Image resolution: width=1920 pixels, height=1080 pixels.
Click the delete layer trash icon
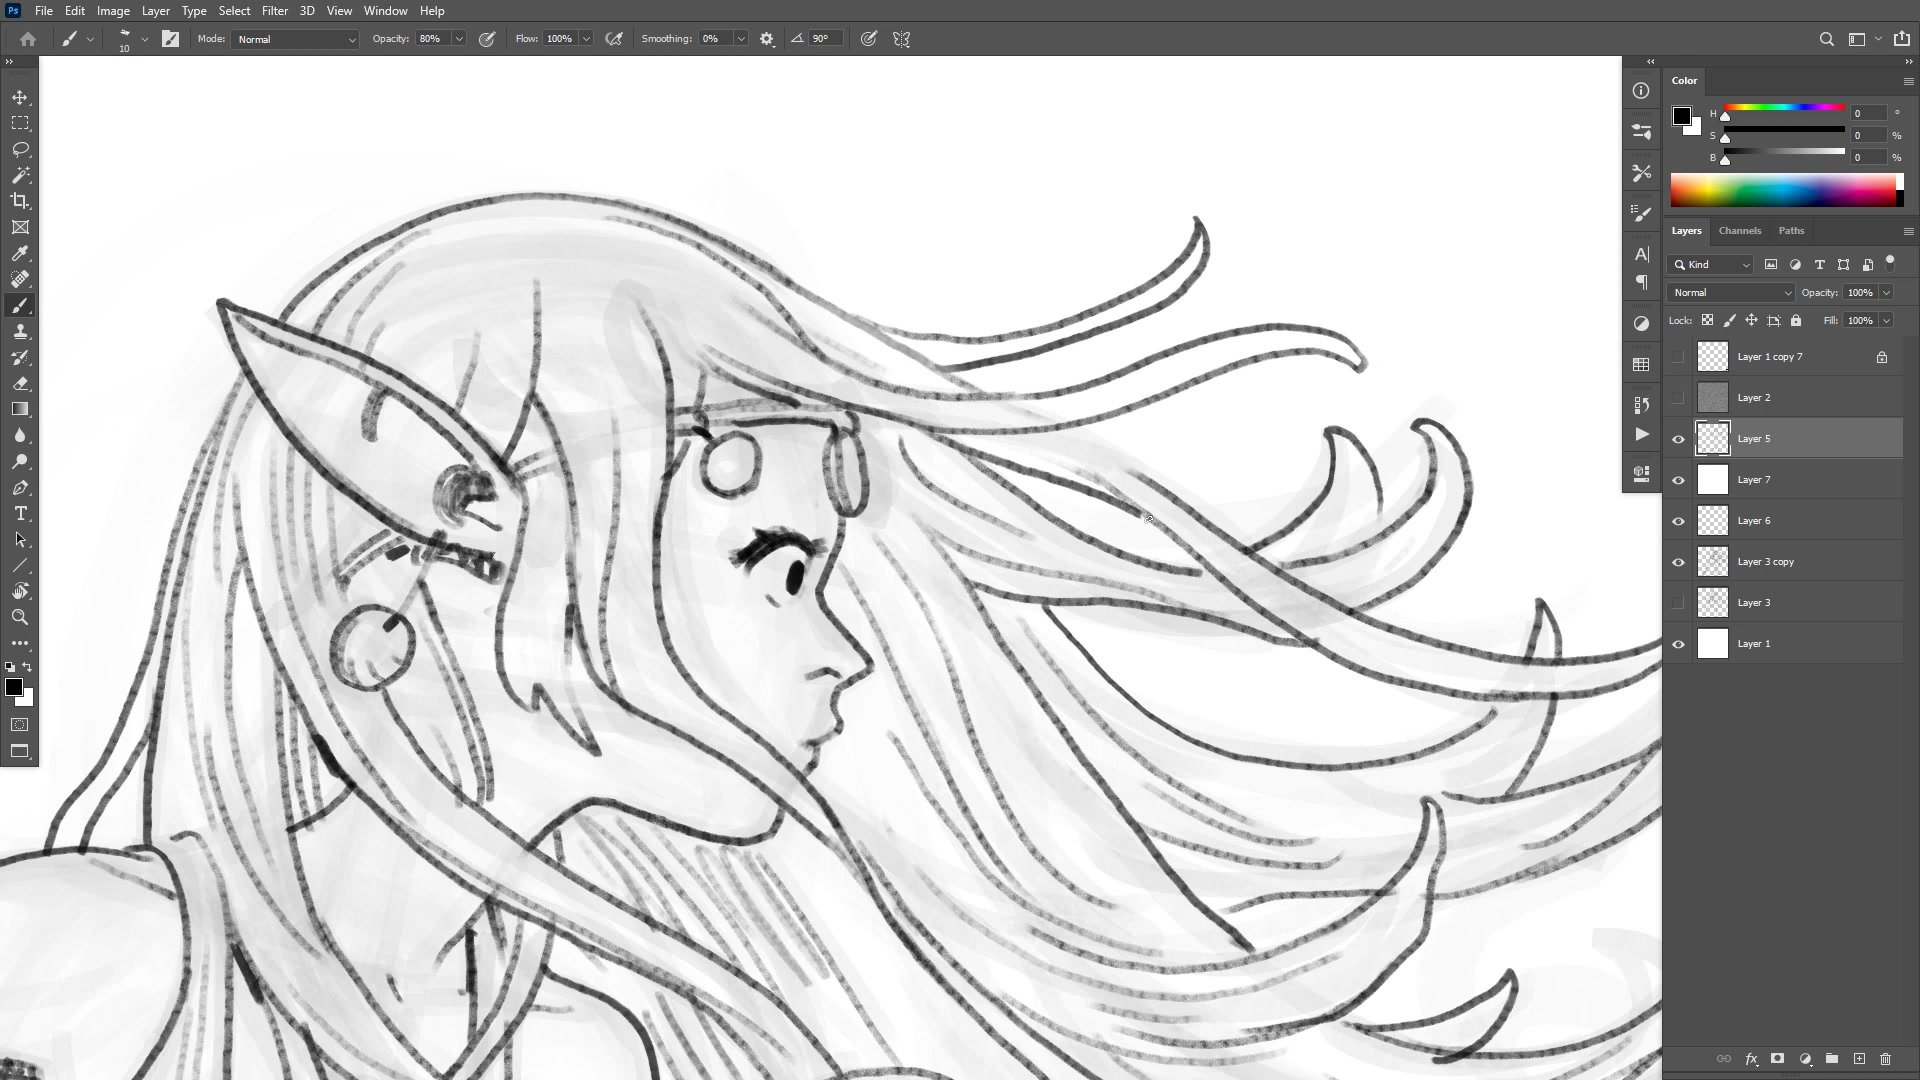pyautogui.click(x=1885, y=1058)
